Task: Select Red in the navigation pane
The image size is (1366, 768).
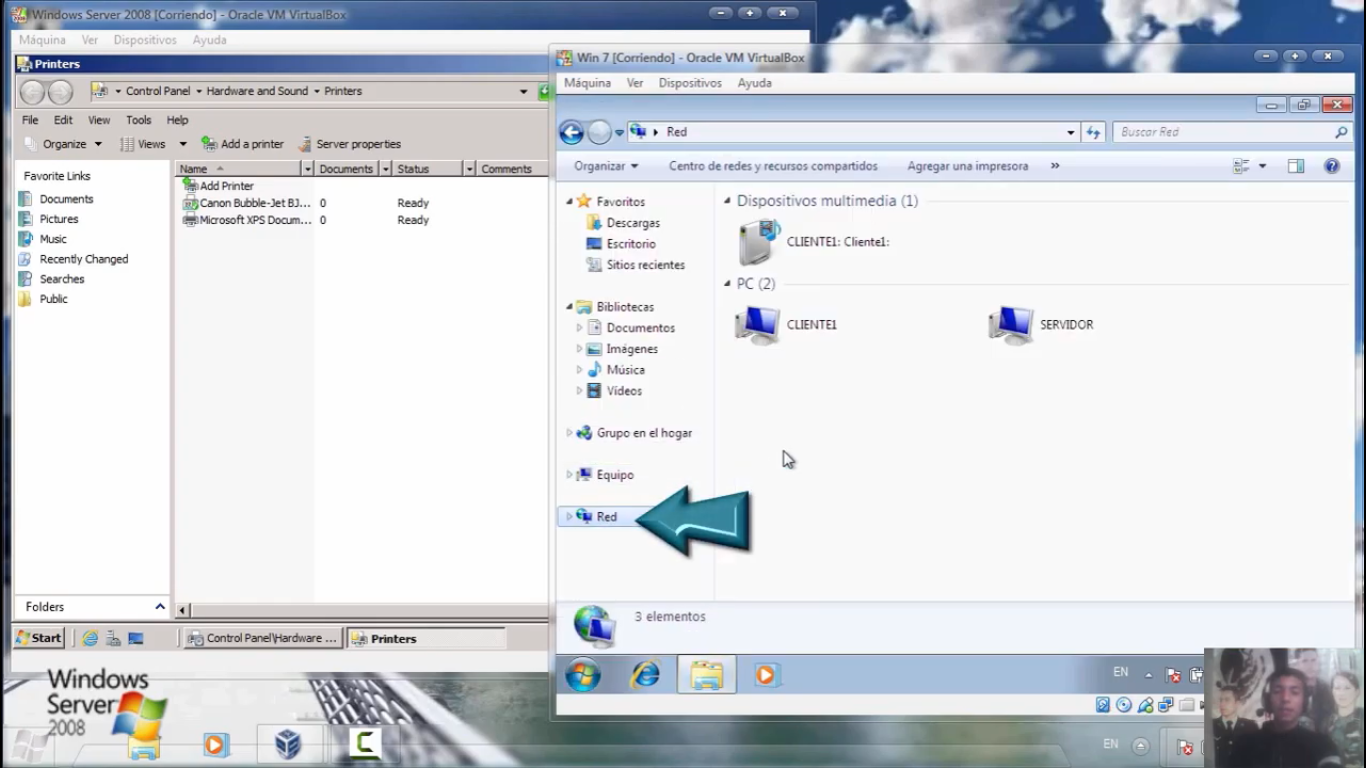Action: [607, 517]
